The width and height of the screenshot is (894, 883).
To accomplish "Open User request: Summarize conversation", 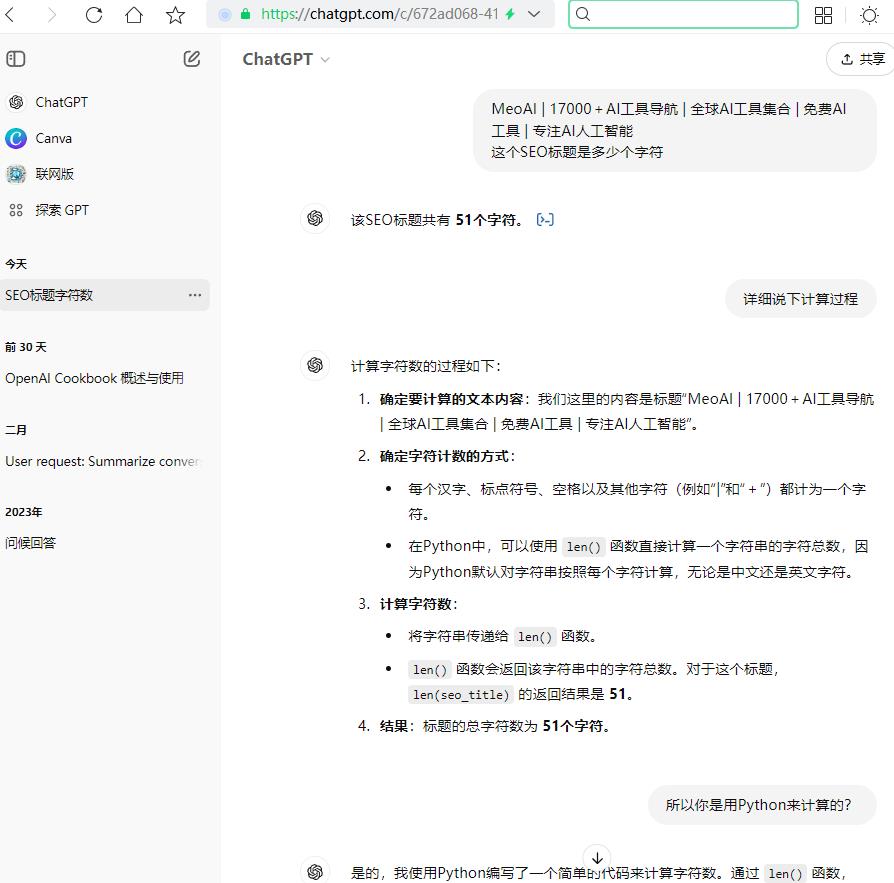I will (103, 462).
